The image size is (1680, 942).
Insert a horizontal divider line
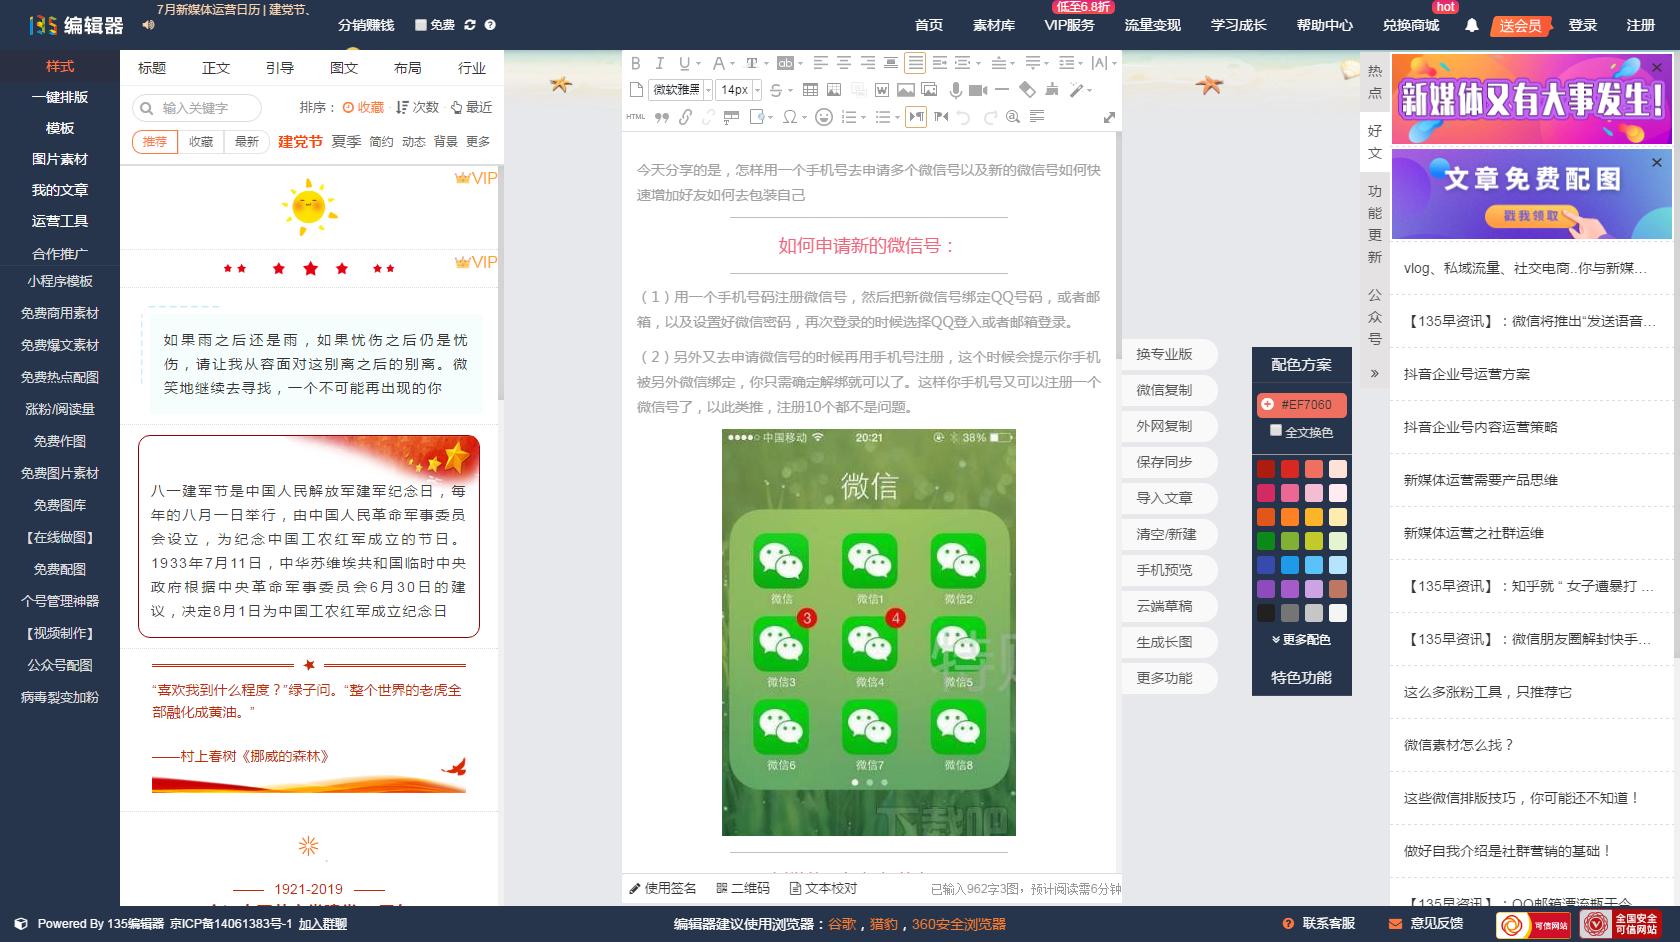1004,89
